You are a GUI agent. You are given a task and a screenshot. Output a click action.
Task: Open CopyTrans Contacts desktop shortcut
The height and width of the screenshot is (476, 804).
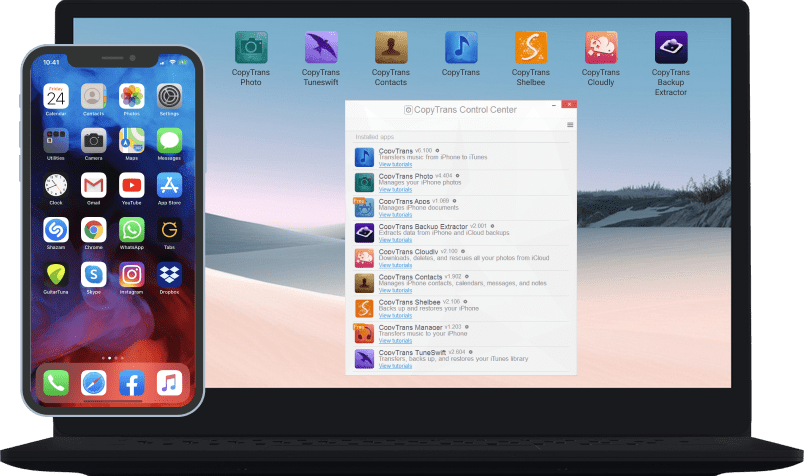tap(391, 48)
